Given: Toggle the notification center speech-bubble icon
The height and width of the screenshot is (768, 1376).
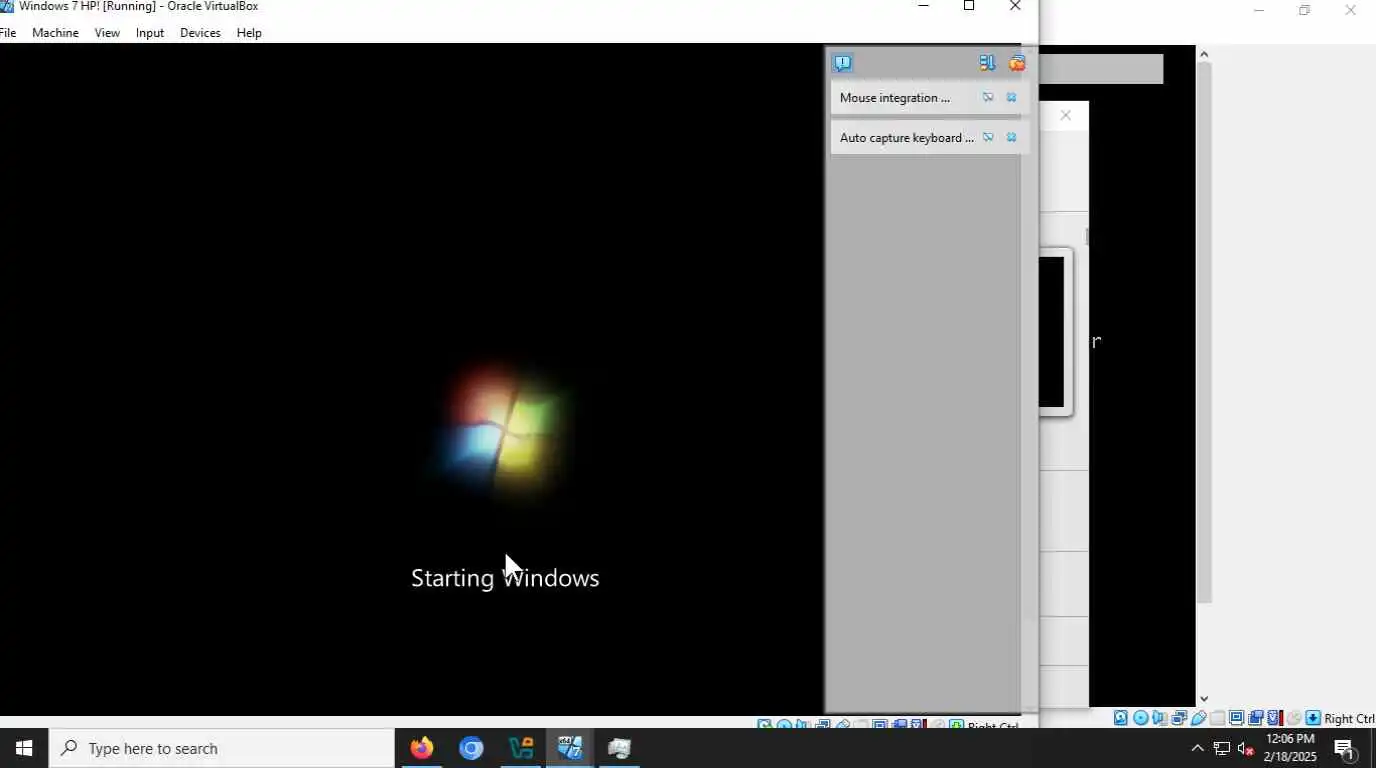Looking at the screenshot, I should (843, 63).
